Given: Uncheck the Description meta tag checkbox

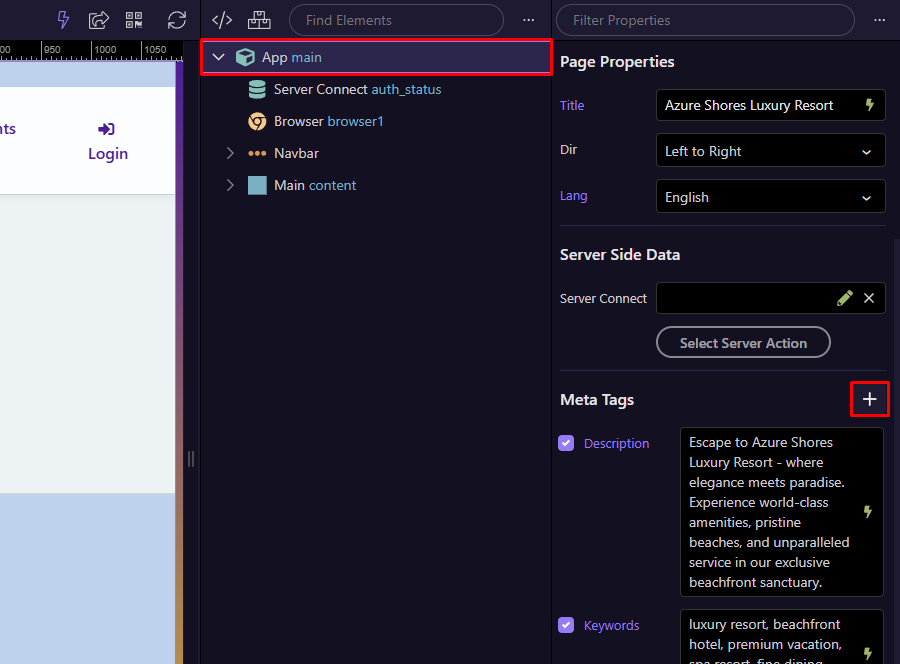Looking at the screenshot, I should point(566,443).
